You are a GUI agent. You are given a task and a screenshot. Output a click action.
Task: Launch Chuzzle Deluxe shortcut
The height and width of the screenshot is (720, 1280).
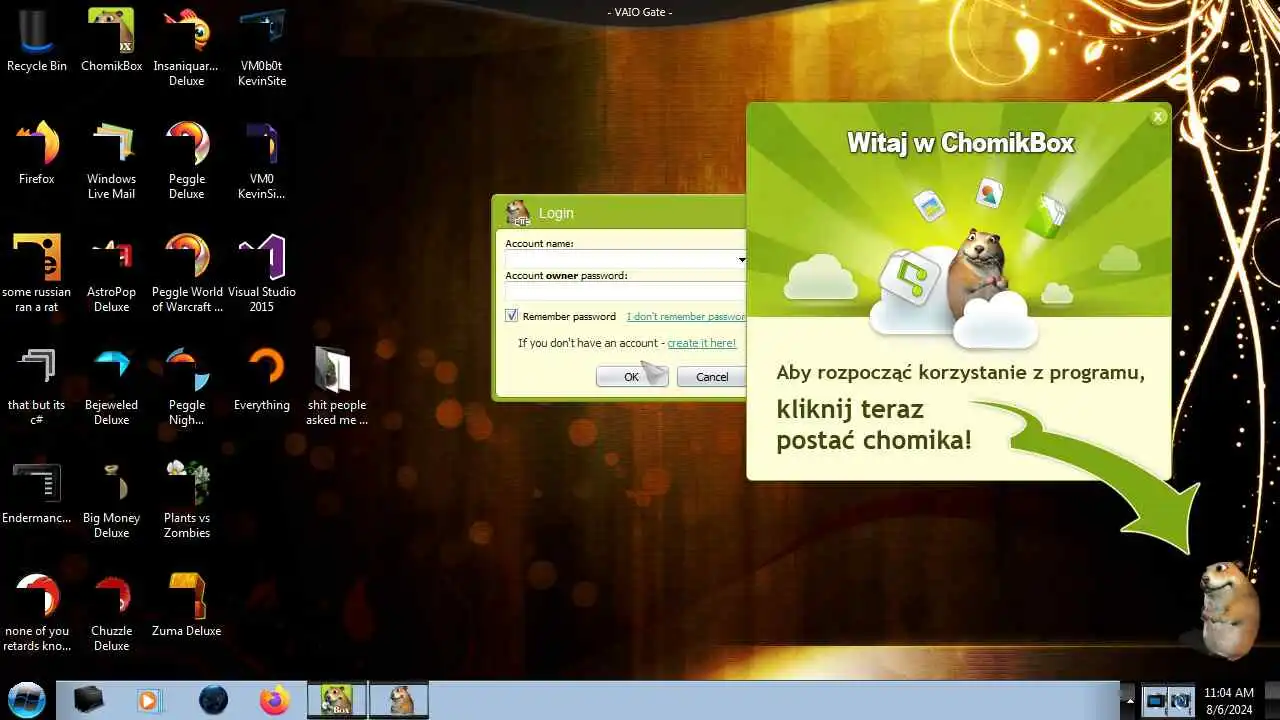click(x=111, y=613)
